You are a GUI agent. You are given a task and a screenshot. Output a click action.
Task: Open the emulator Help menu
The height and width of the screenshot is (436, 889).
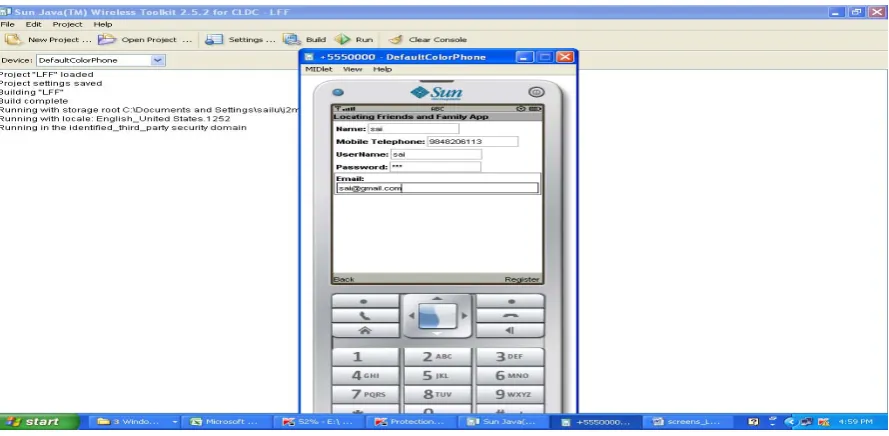click(x=382, y=69)
